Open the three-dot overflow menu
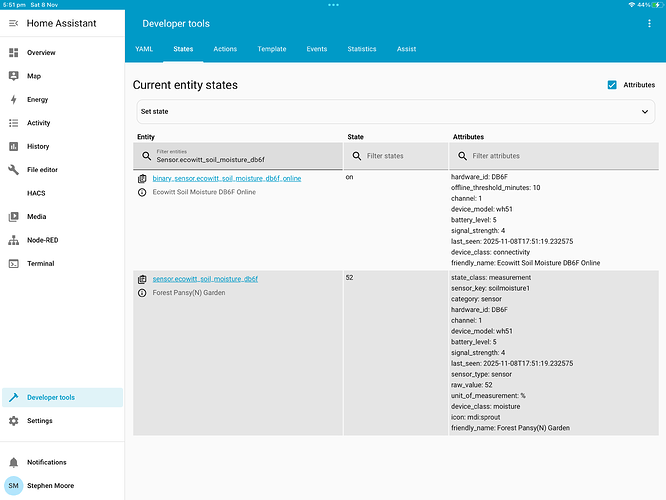The image size is (666, 500). tap(649, 23)
